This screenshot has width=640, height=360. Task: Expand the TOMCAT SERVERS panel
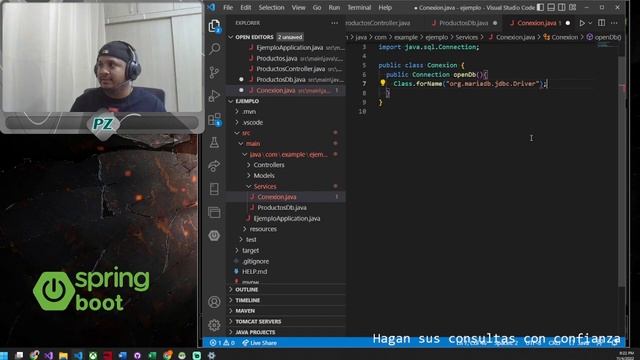286,321
